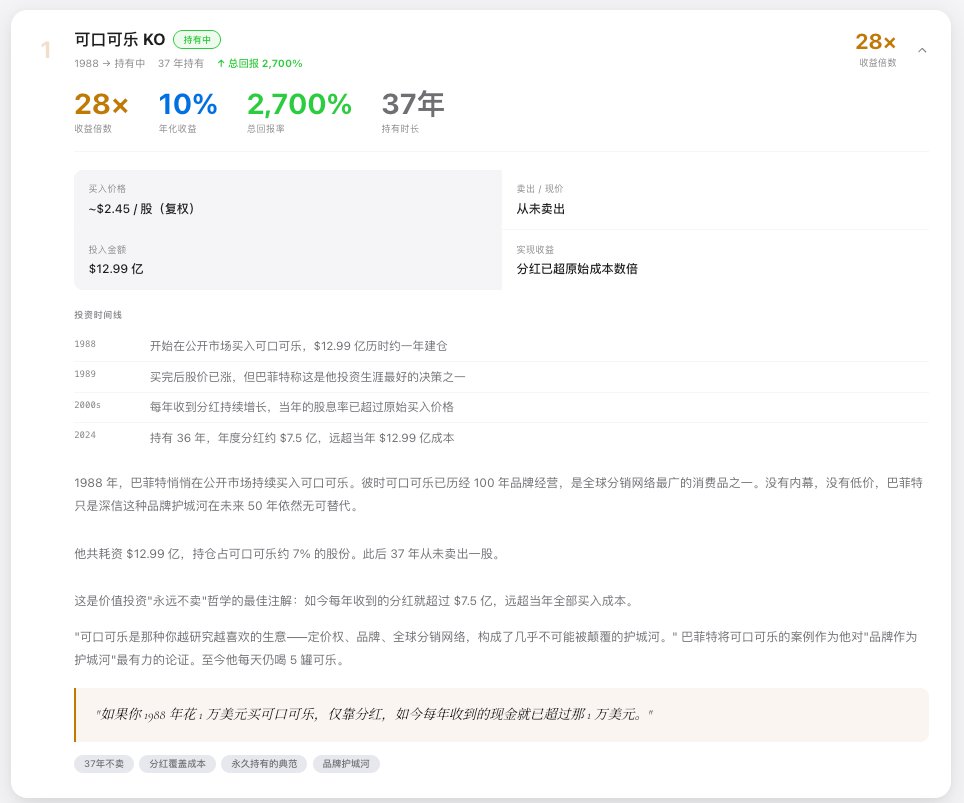Collapse the 可口可乐 KO card chevron
964x803 pixels.
[x=922, y=50]
